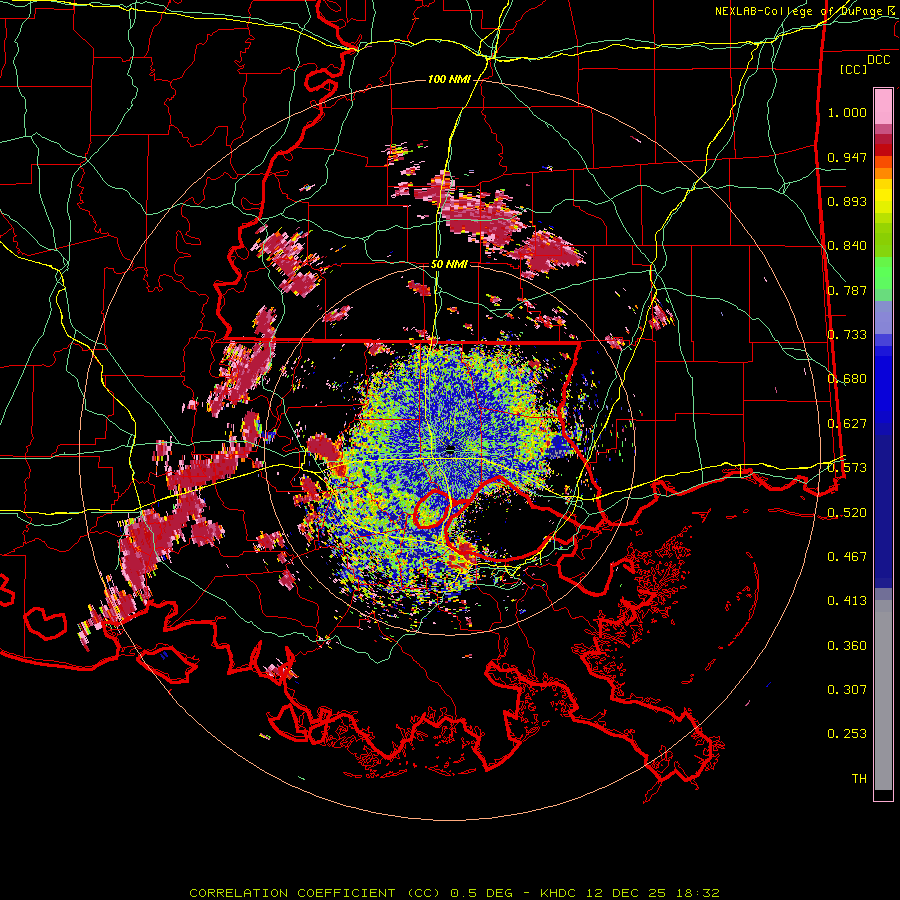Click the TH threshold label on the scale

859,779
